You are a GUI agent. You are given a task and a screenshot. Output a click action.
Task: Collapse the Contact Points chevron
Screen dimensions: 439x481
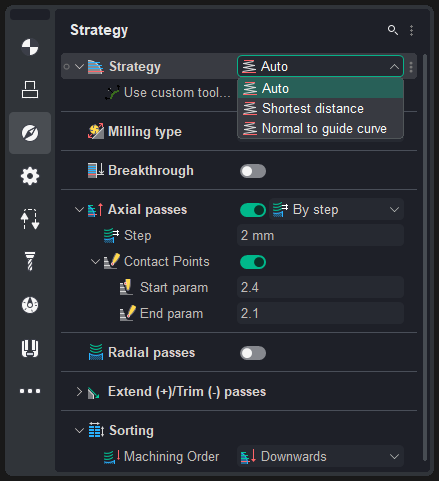(95, 262)
